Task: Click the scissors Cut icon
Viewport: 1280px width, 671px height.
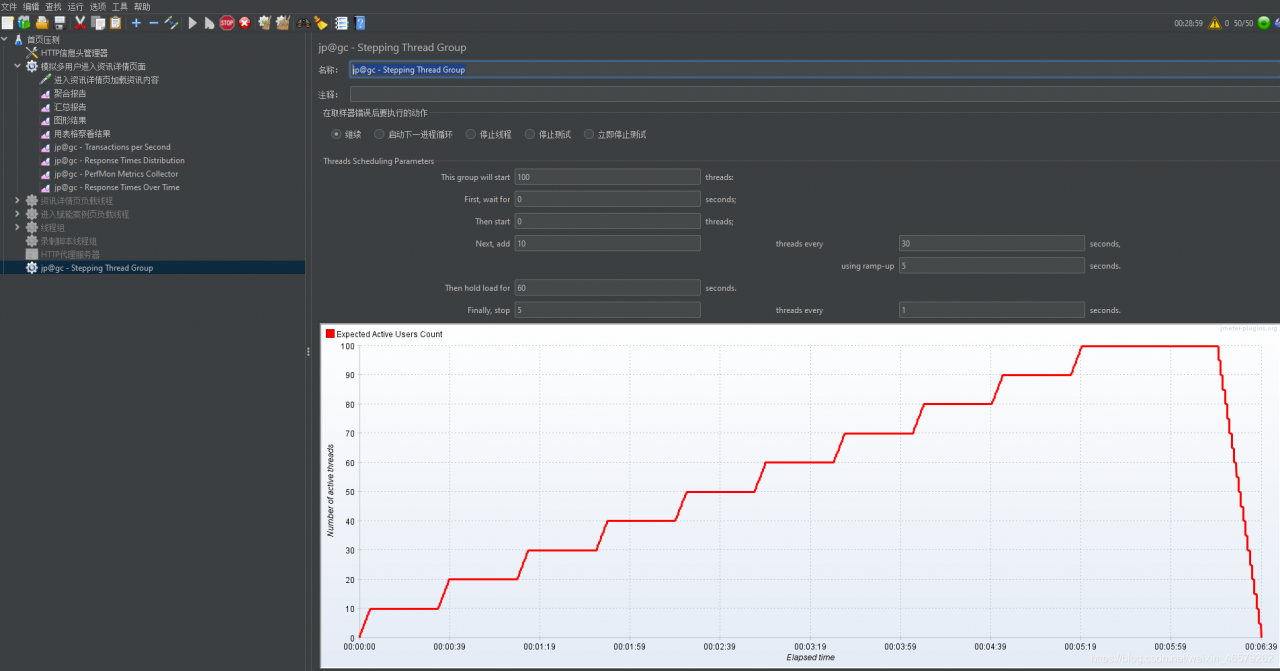Action: pos(81,22)
